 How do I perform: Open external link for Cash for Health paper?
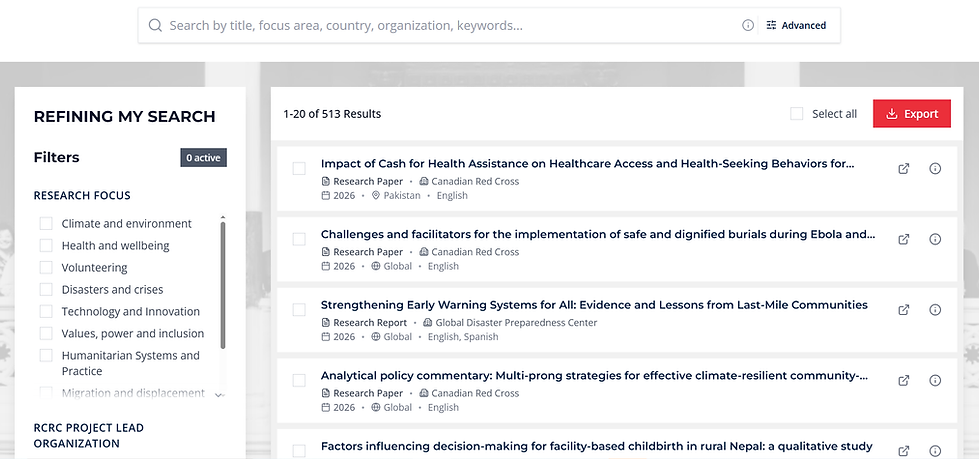[x=903, y=169]
